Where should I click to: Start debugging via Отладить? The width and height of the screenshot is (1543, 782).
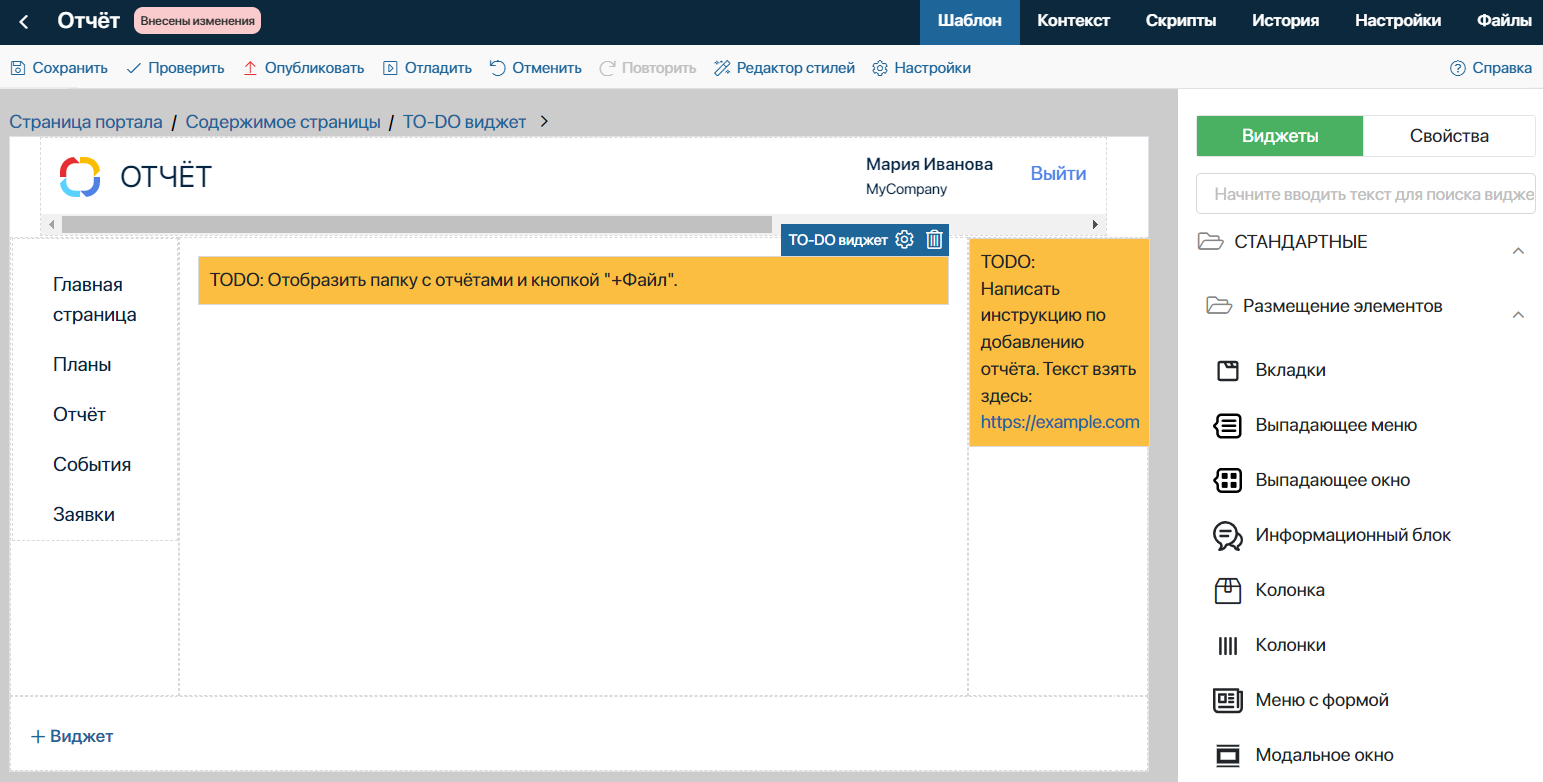427,68
